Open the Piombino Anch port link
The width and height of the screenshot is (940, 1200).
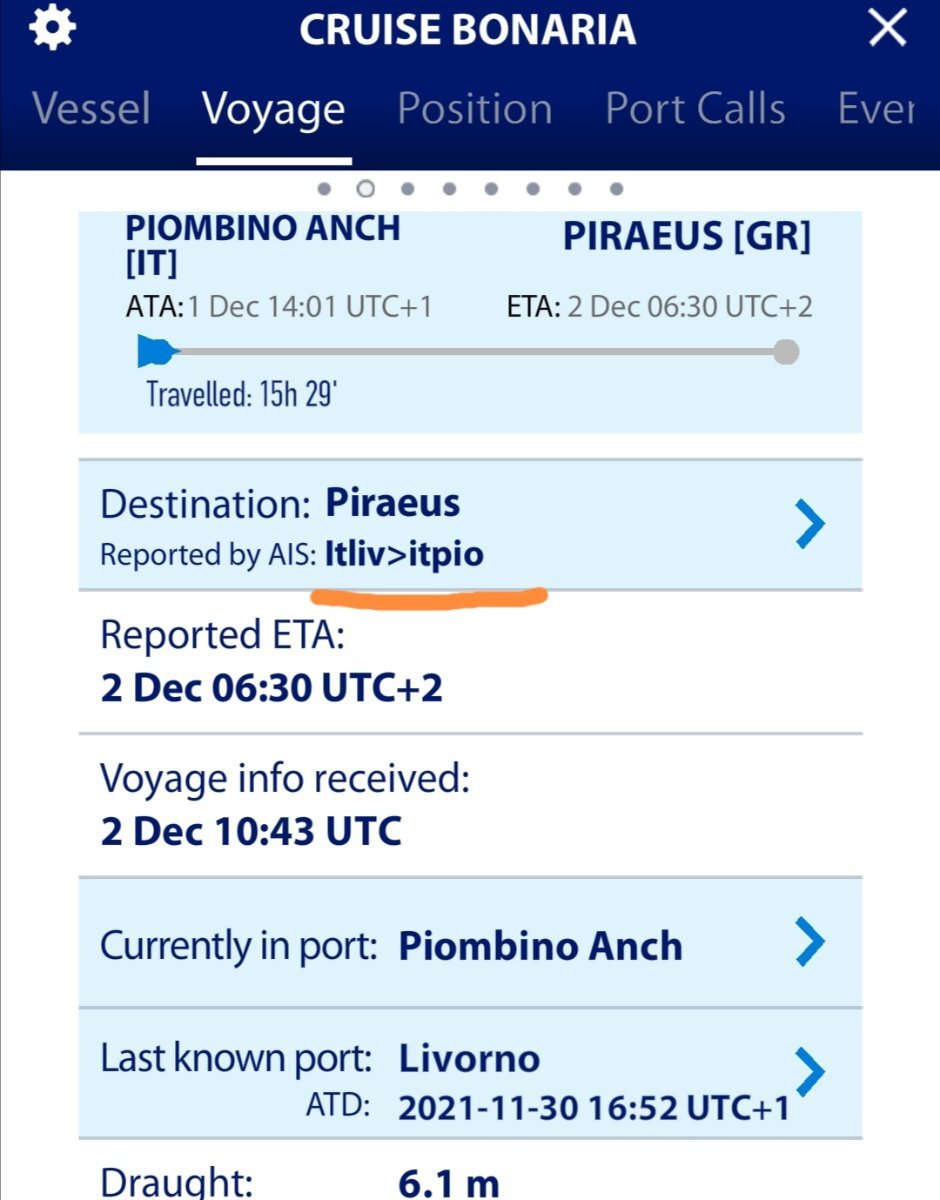click(540, 946)
